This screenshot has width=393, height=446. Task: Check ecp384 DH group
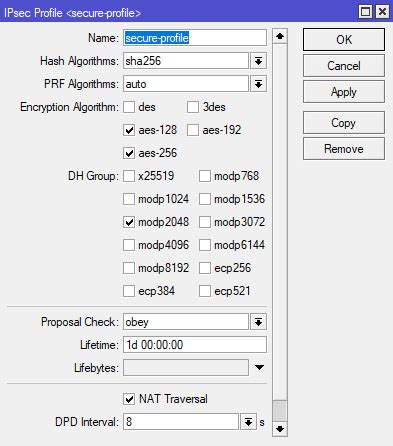(x=129, y=291)
